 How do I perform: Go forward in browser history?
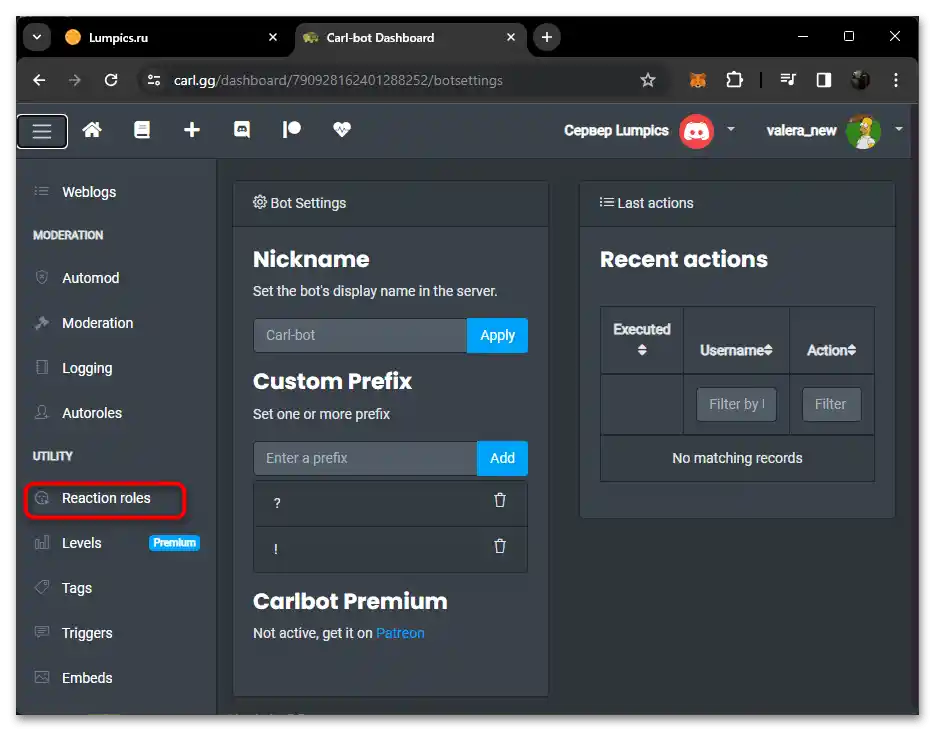point(75,80)
